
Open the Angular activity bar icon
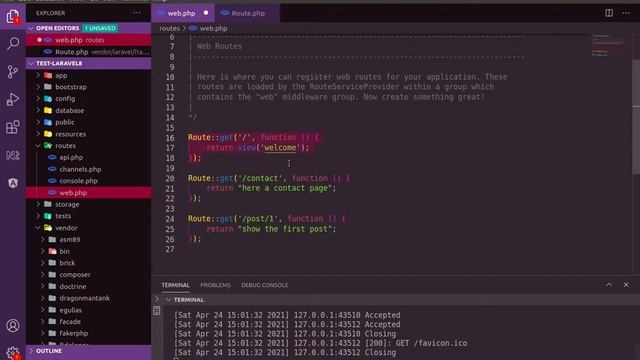point(13,183)
